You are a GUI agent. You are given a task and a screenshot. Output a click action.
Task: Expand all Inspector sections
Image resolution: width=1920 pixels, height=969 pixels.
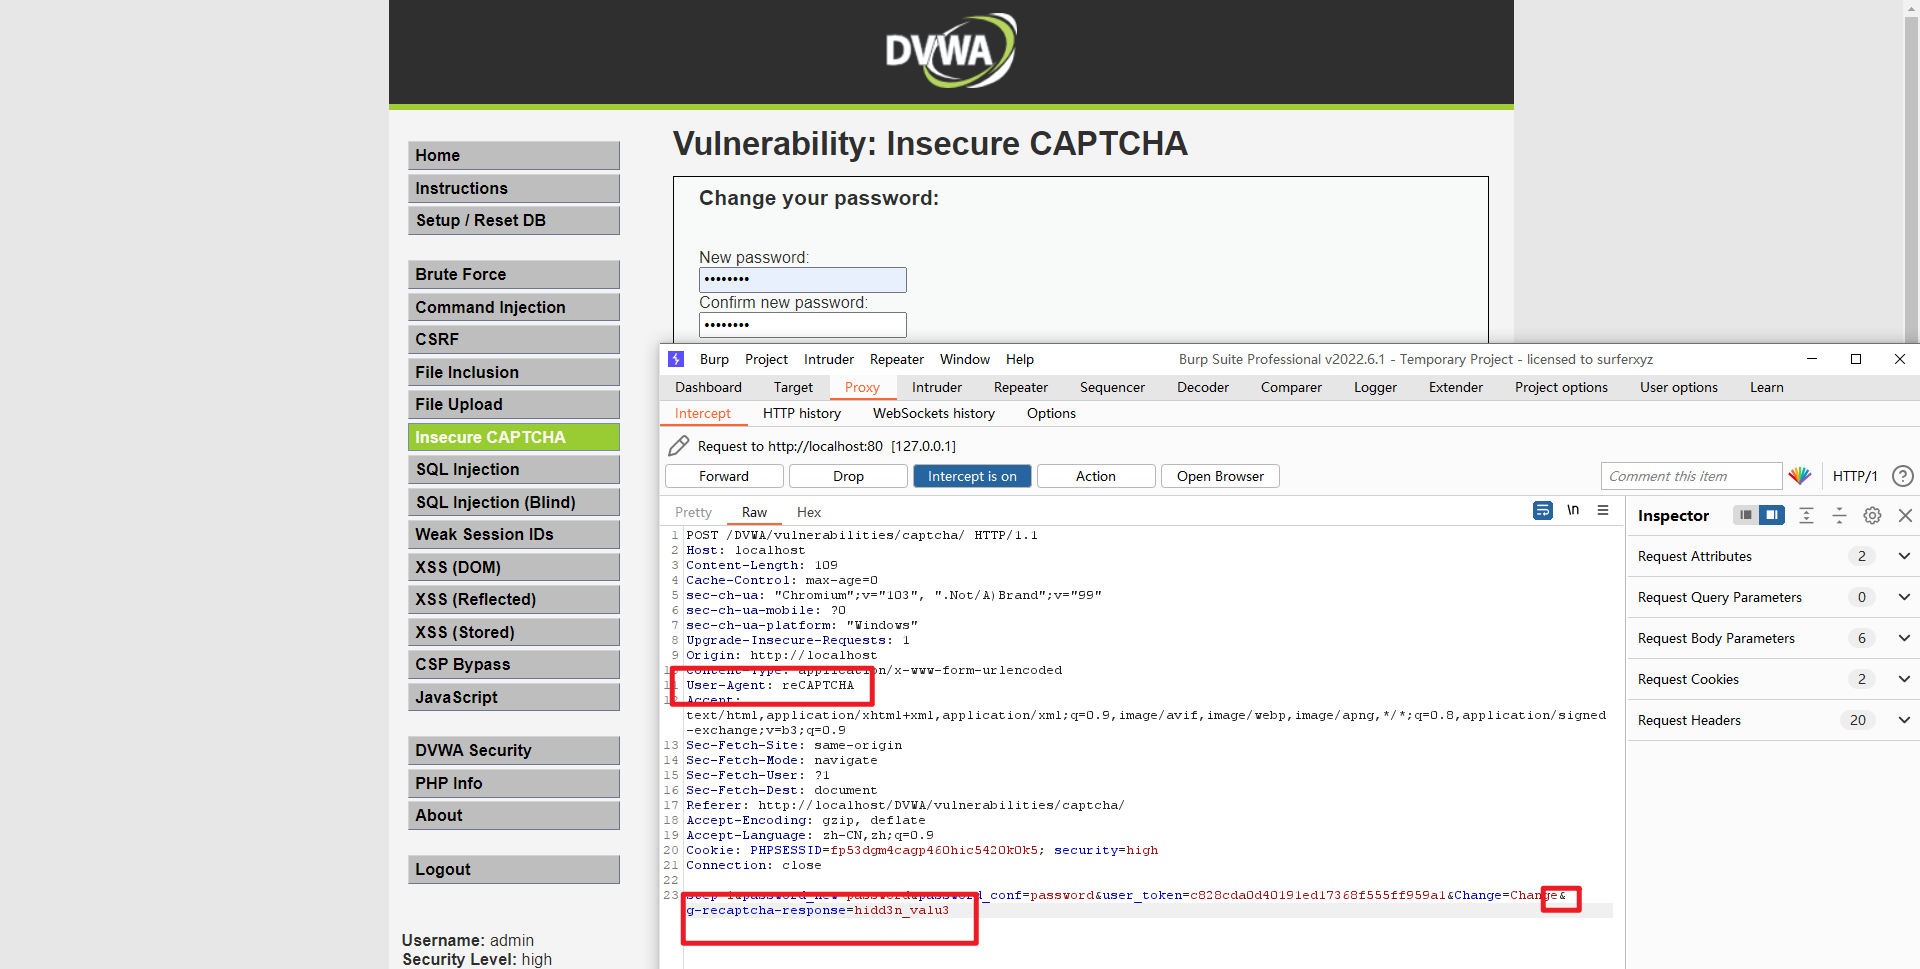coord(1806,515)
